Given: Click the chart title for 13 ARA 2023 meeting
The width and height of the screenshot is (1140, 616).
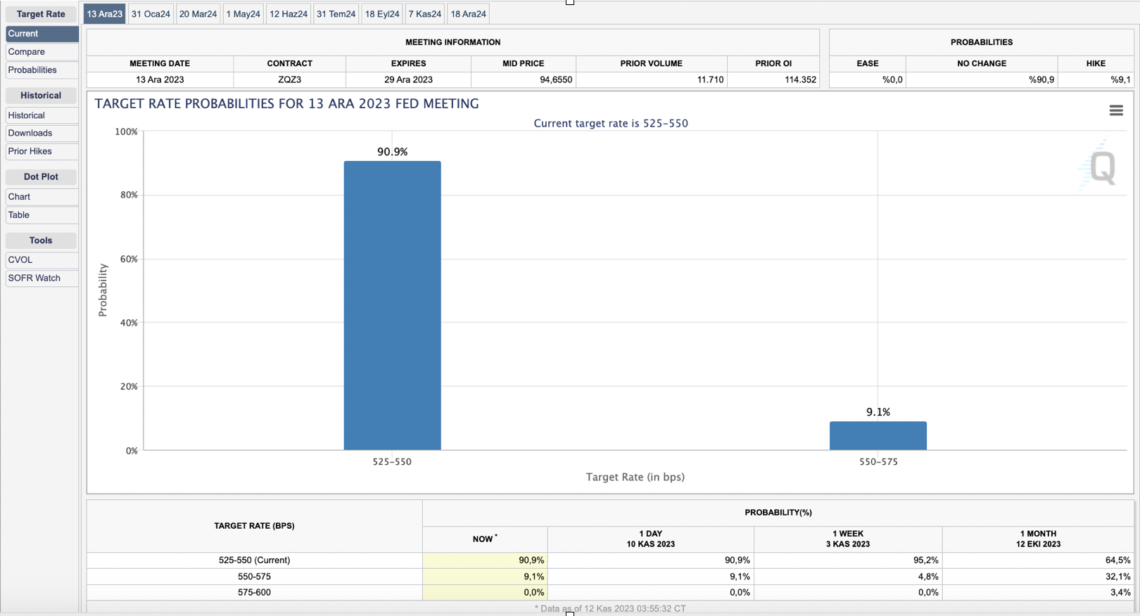Looking at the screenshot, I should click(x=286, y=104).
